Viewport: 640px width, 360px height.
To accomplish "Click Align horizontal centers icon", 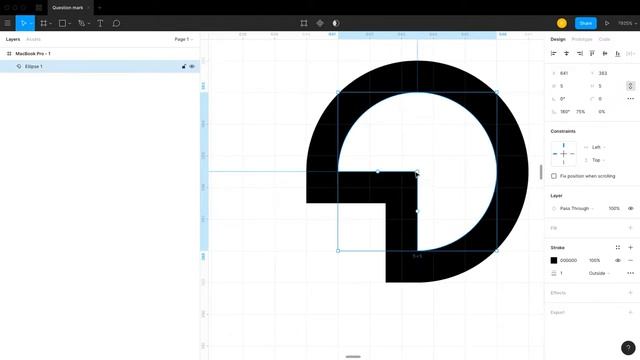I will click(566, 53).
